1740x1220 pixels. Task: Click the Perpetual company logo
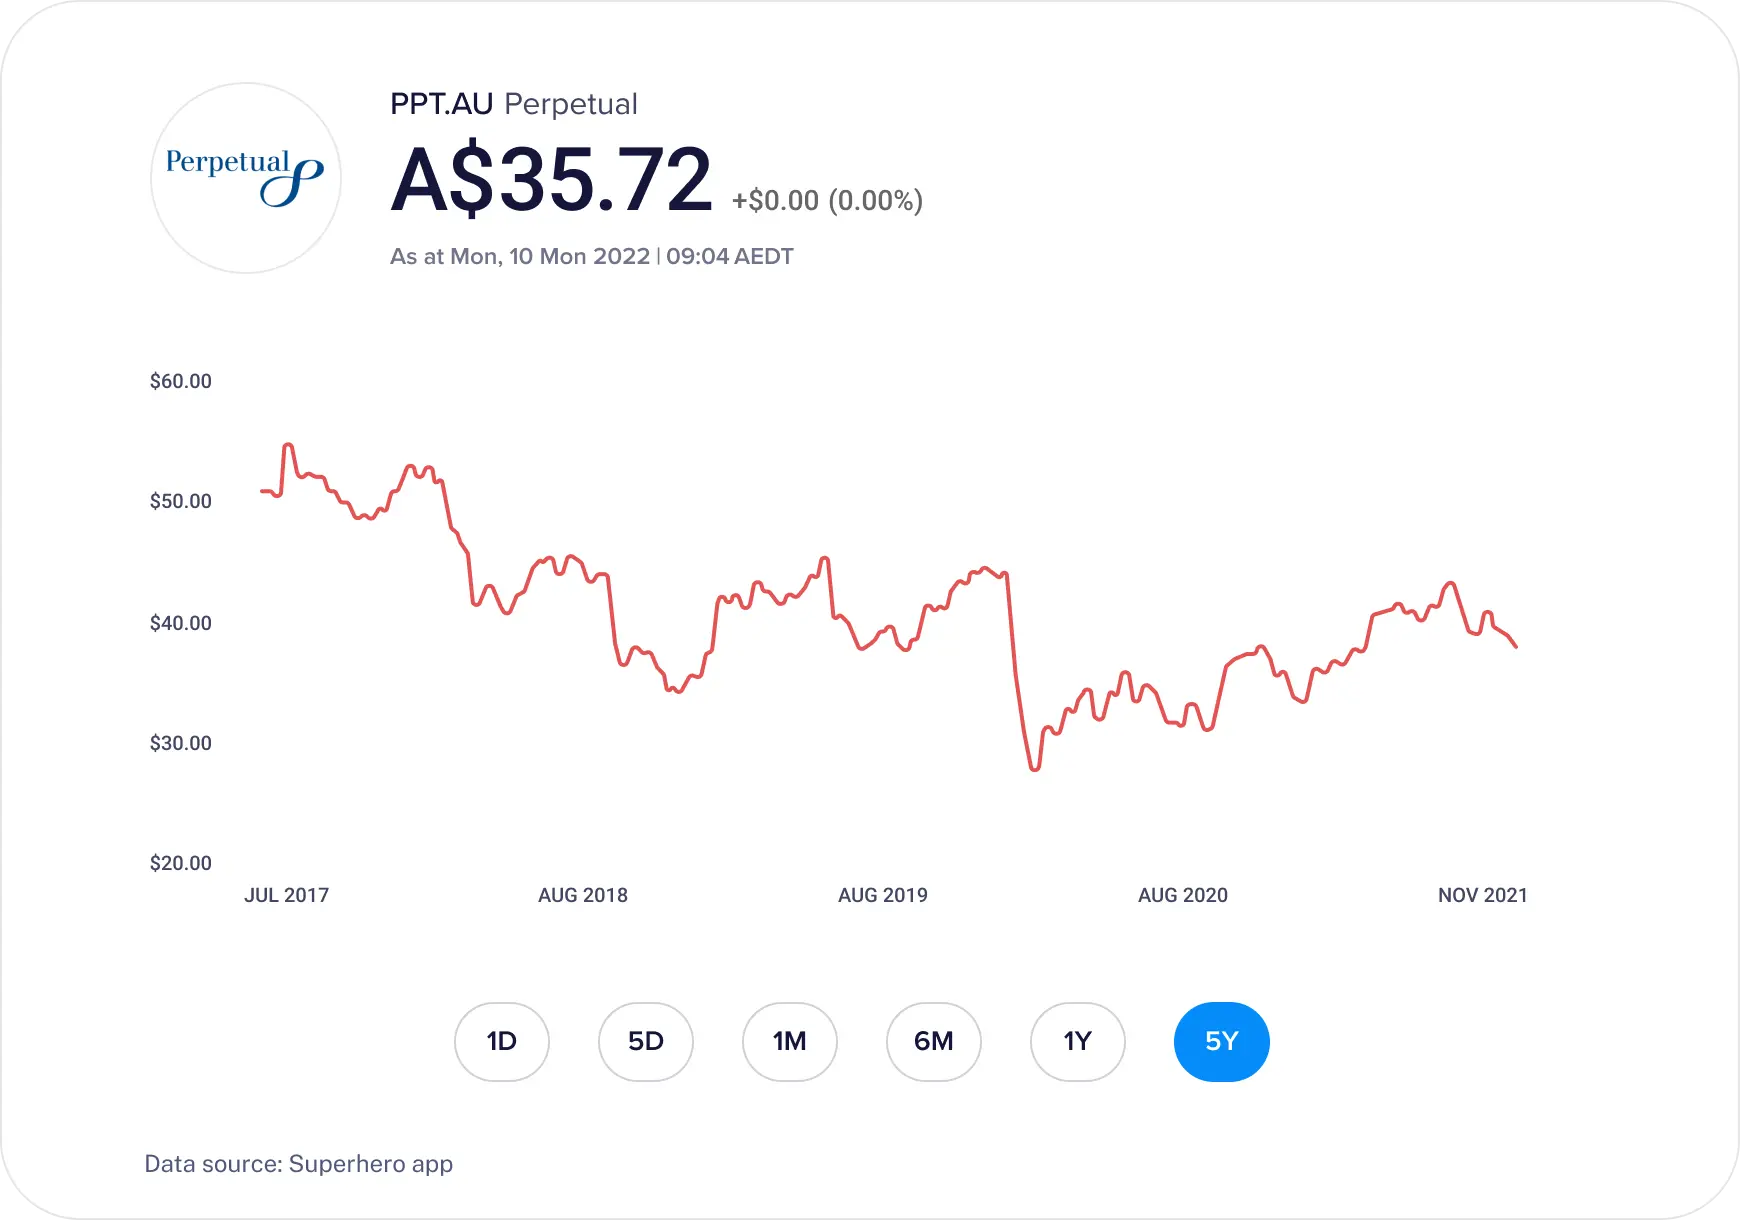[246, 178]
